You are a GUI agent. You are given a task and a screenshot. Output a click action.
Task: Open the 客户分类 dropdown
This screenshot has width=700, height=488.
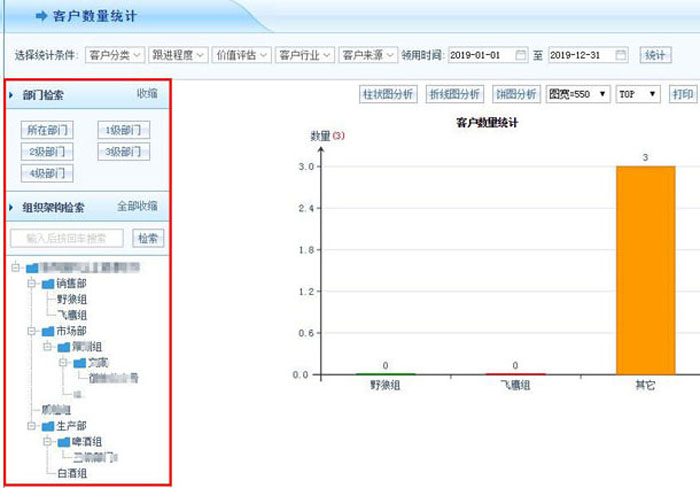tap(115, 55)
